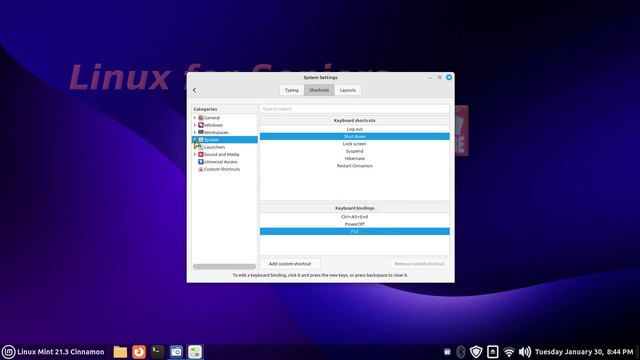This screenshot has width=640, height=360.
Task: Click the Keyboard shortcuts column header
Action: 355,120
